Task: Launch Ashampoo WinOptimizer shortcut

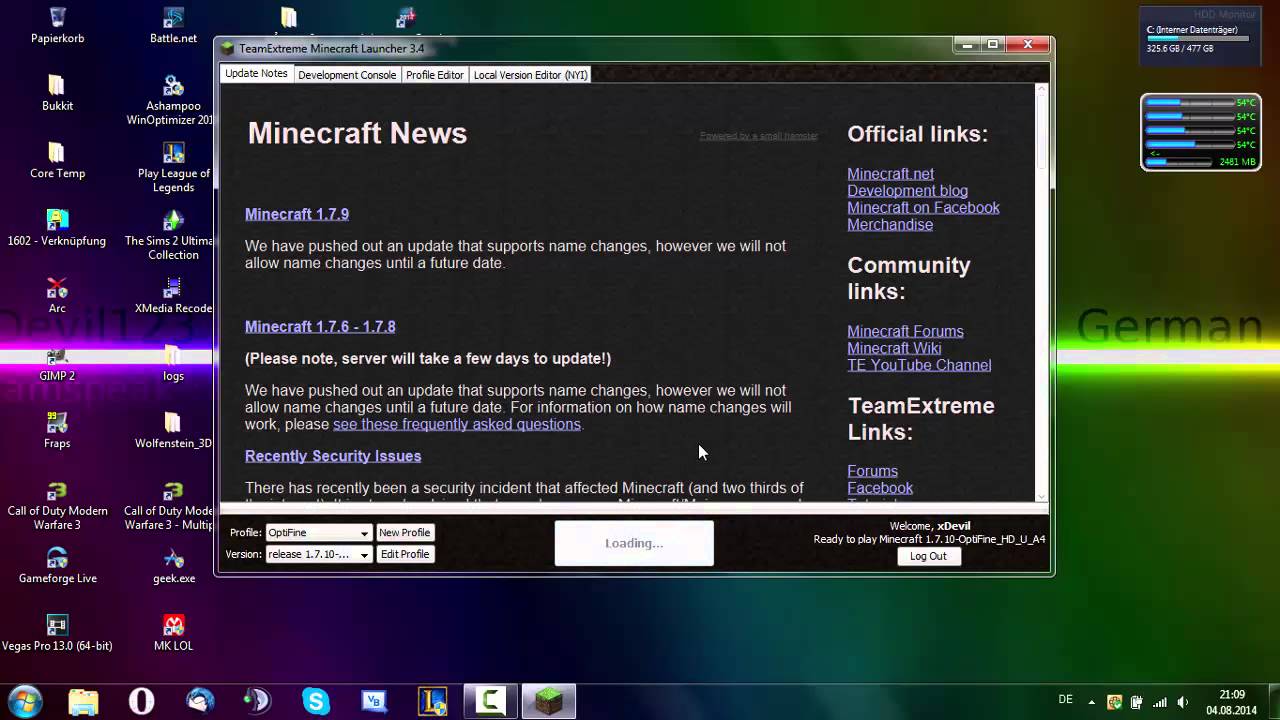Action: tap(173, 100)
